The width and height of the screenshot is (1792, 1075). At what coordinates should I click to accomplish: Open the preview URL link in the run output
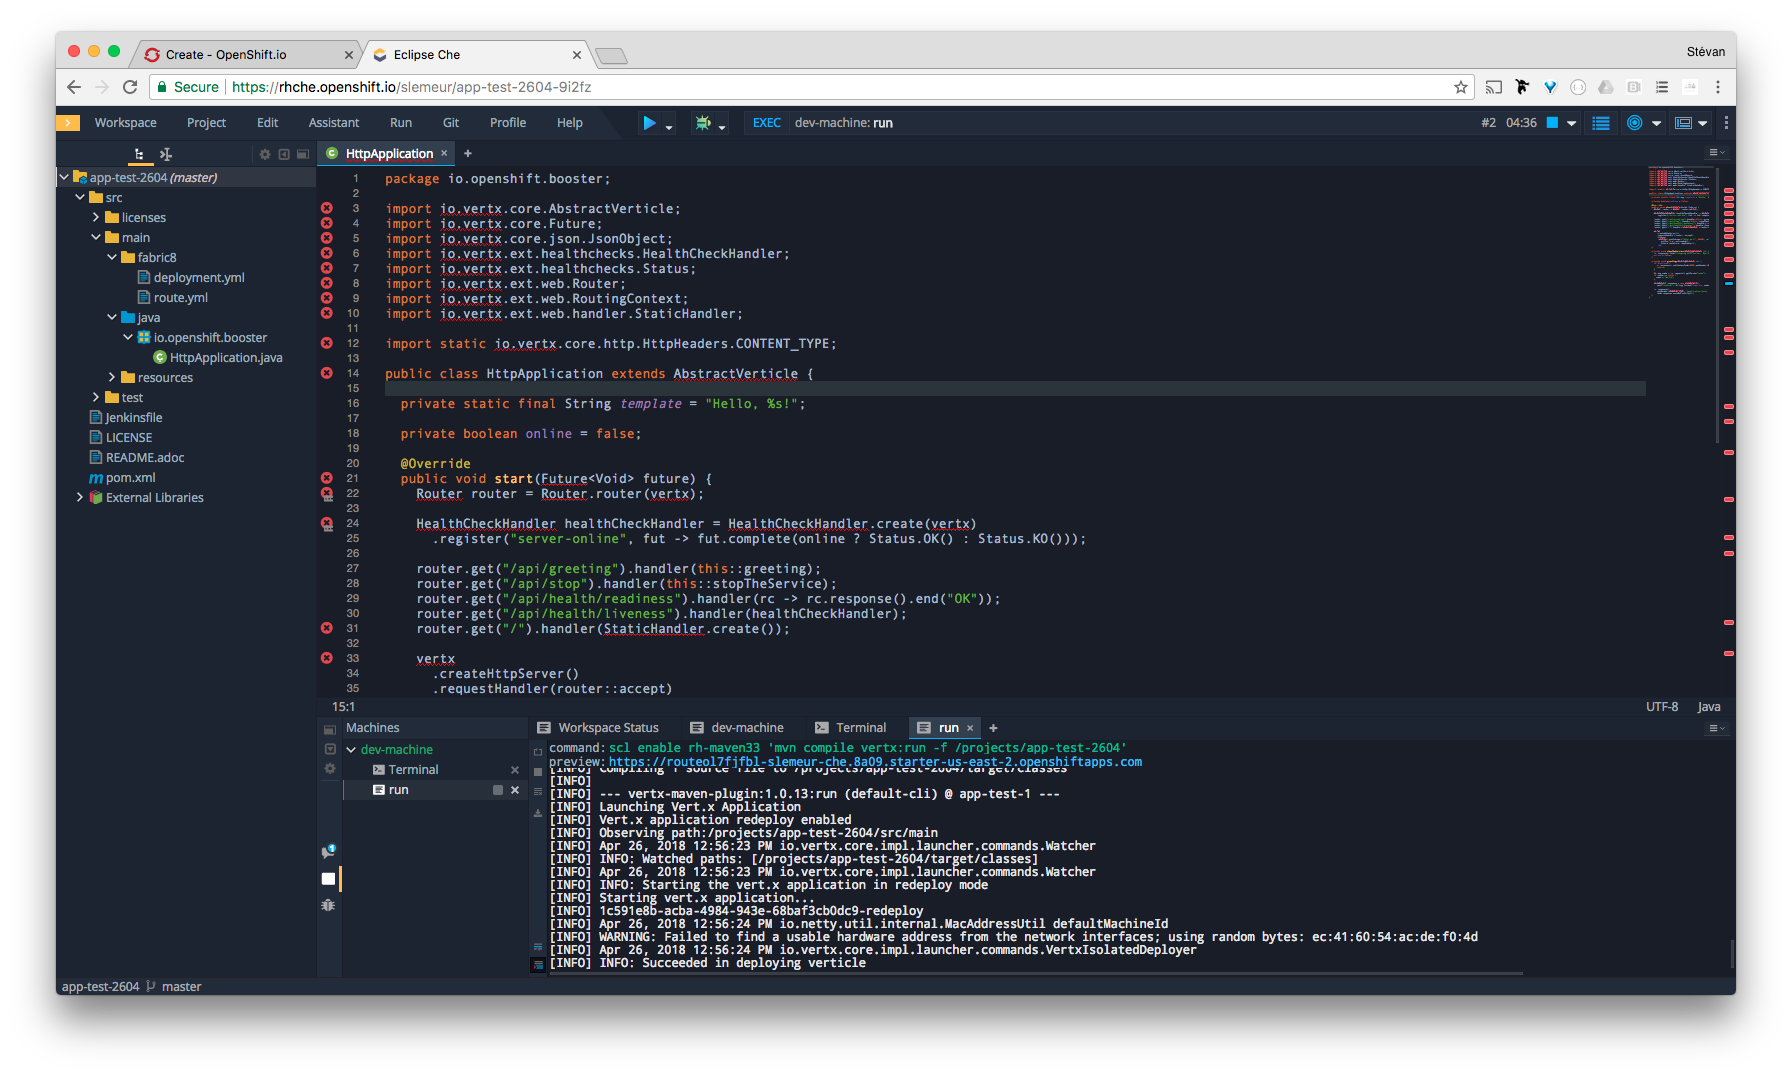(873, 761)
